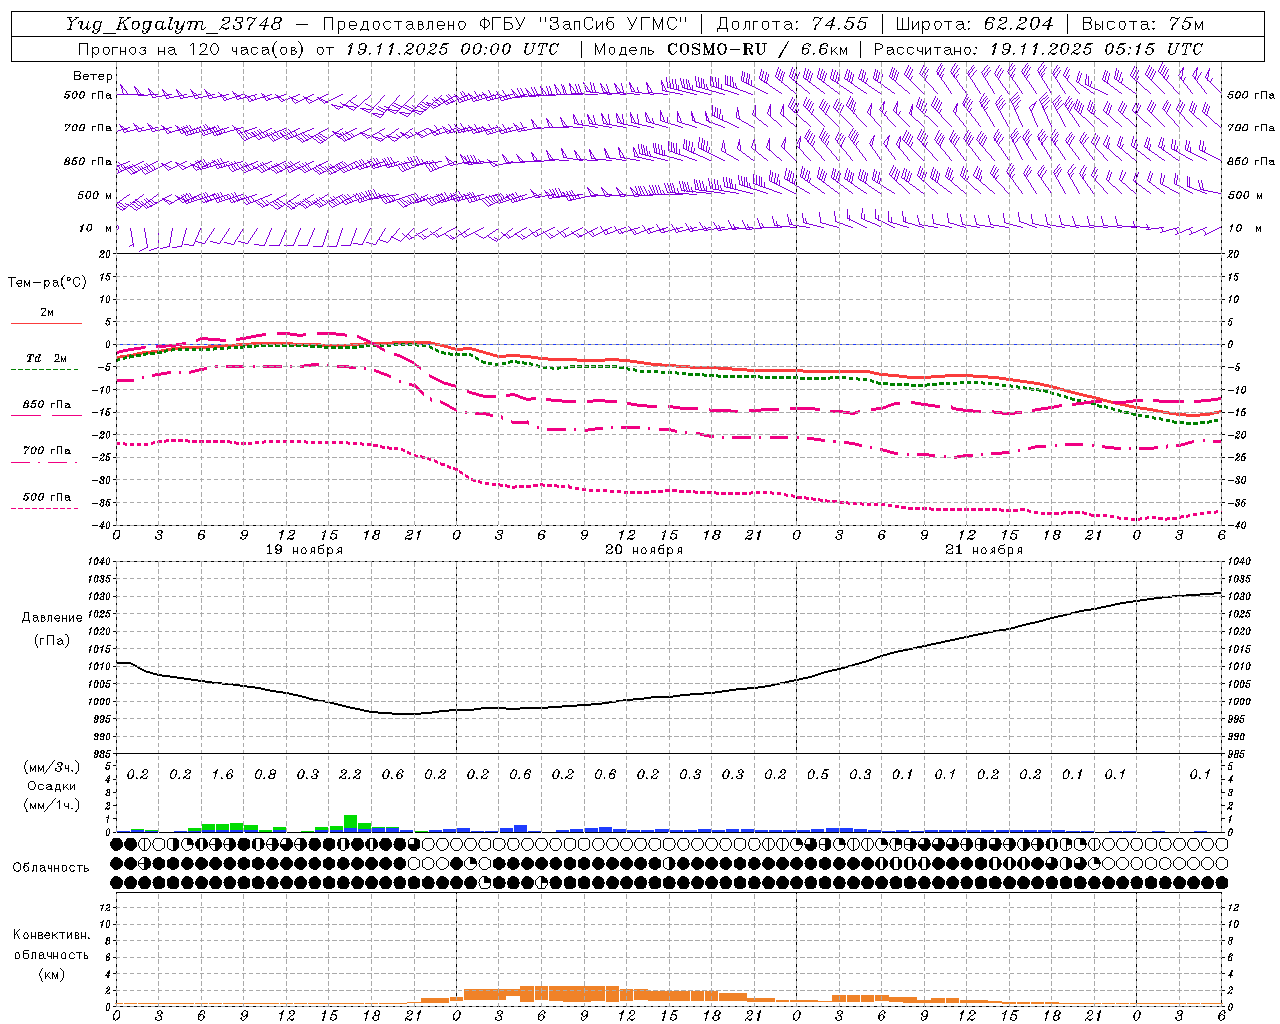Click the 0.8 three-hour precipitation value
The height and width of the screenshot is (1024, 1280).
[x=265, y=775]
